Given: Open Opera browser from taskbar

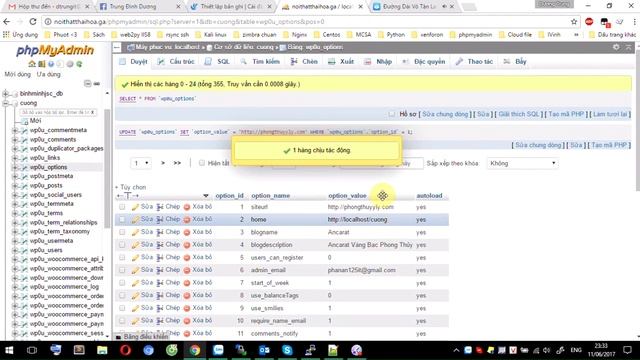Looking at the screenshot, I should tap(125, 350).
